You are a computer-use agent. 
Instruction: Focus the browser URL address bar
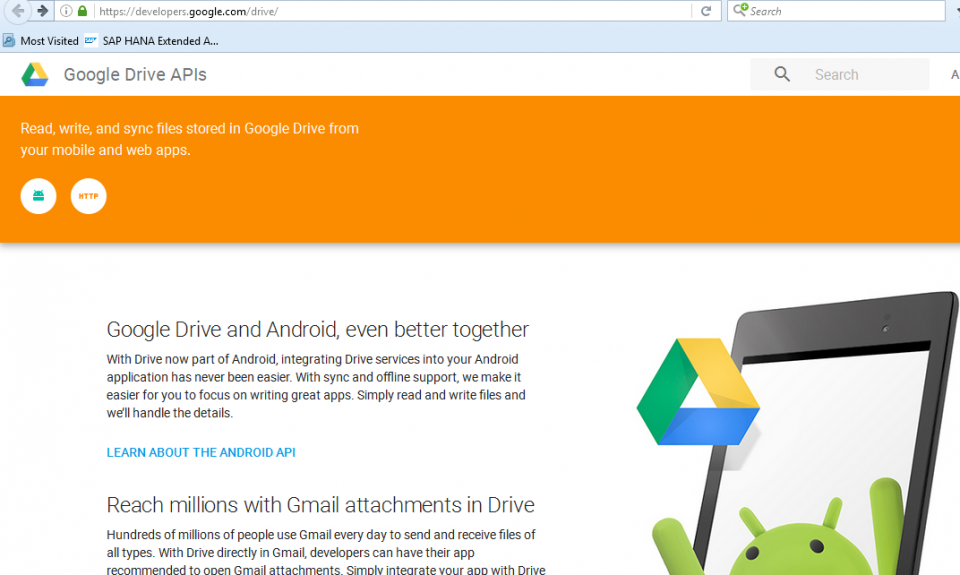(392, 11)
